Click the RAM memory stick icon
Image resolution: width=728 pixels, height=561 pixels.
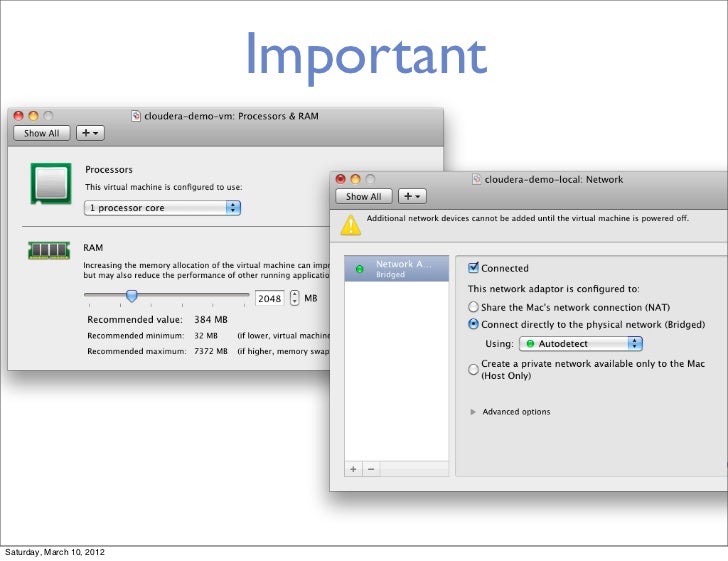(x=49, y=250)
